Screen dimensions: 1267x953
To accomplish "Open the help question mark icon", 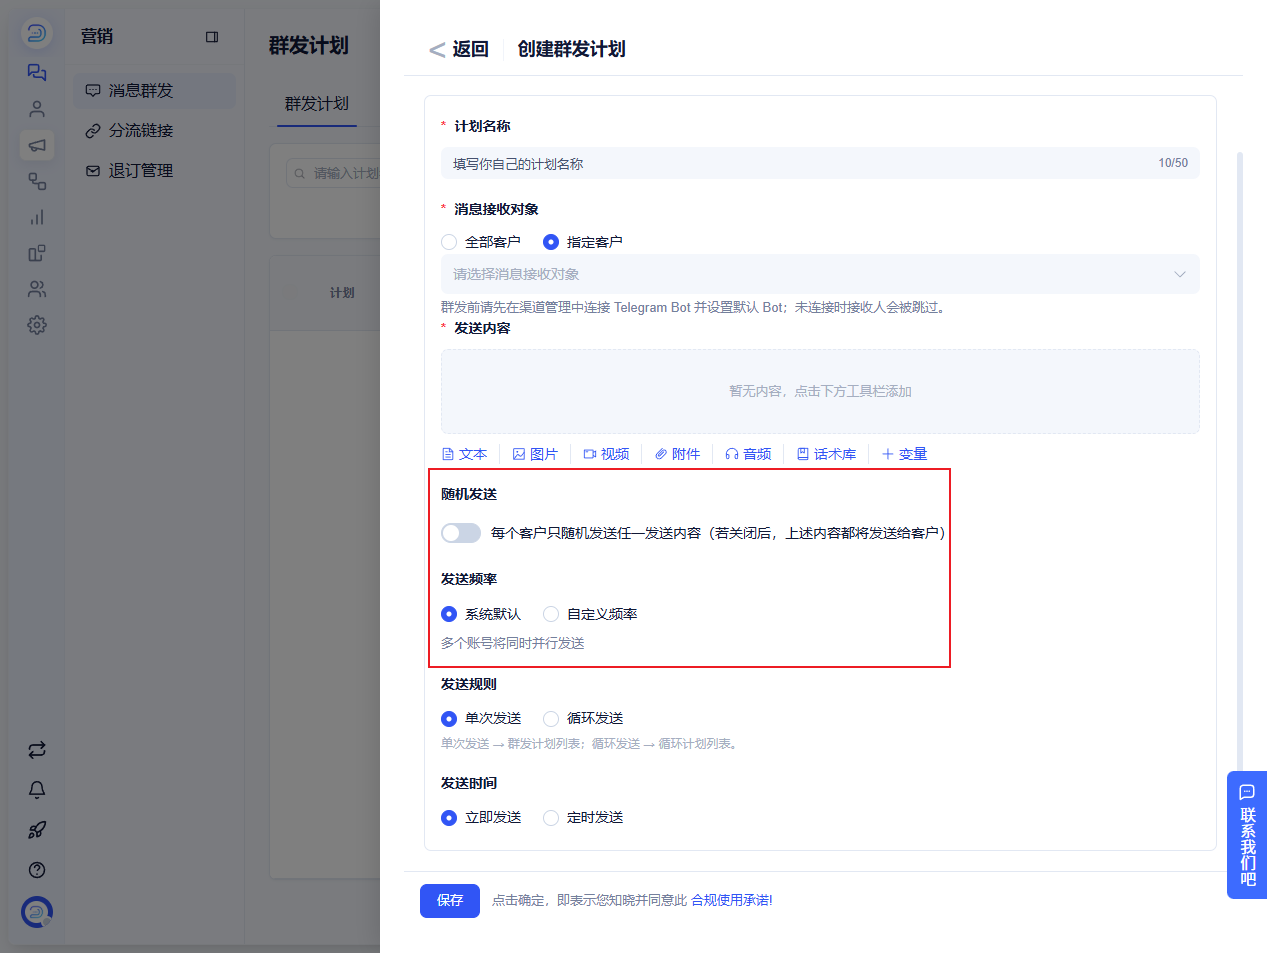I will [x=37, y=870].
